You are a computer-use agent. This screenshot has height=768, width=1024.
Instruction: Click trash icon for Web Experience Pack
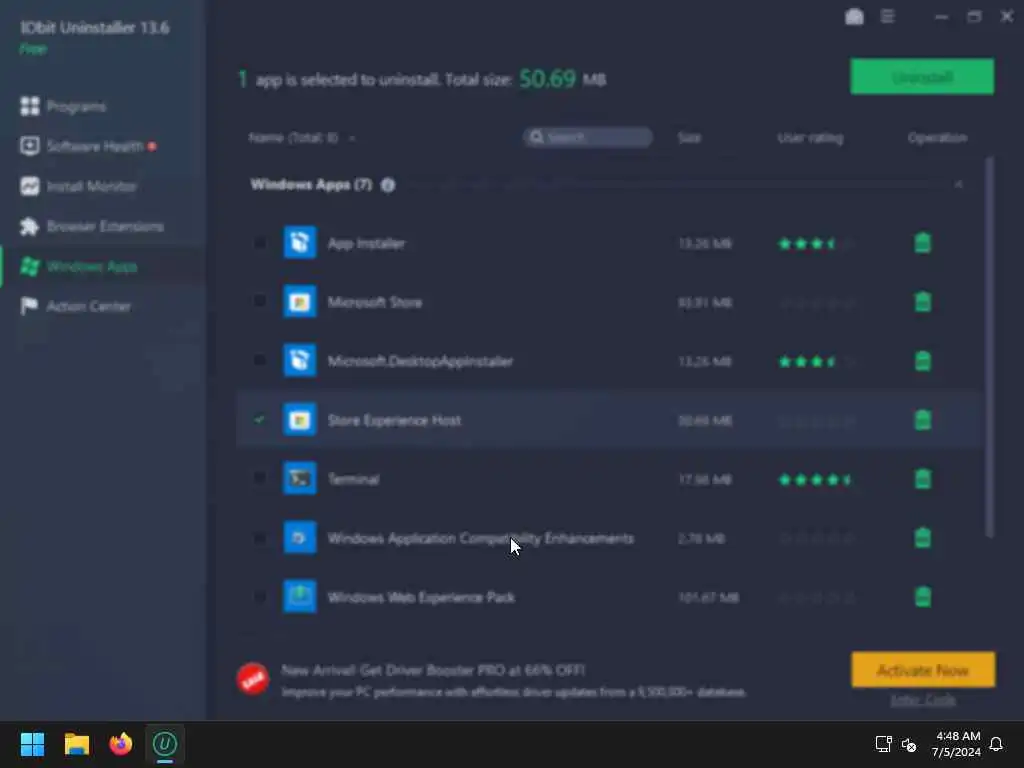(922, 596)
